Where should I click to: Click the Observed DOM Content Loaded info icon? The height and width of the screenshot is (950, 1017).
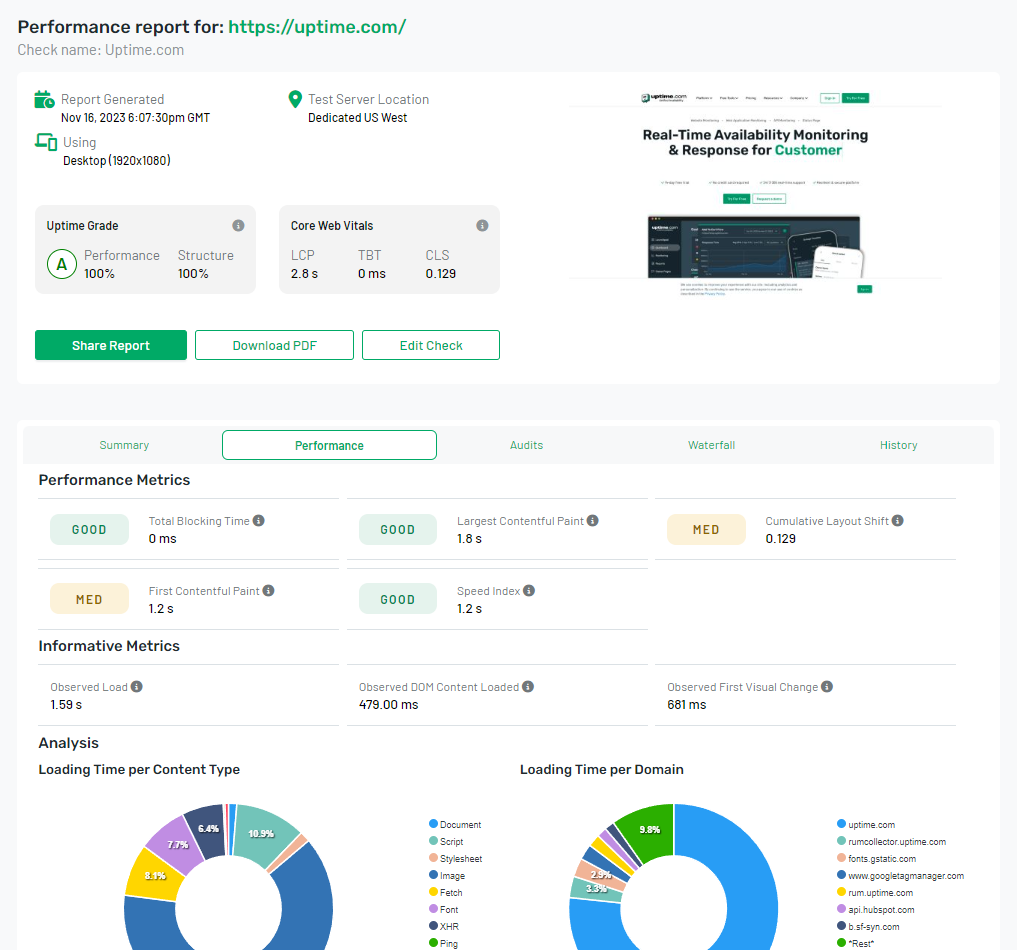526,686
